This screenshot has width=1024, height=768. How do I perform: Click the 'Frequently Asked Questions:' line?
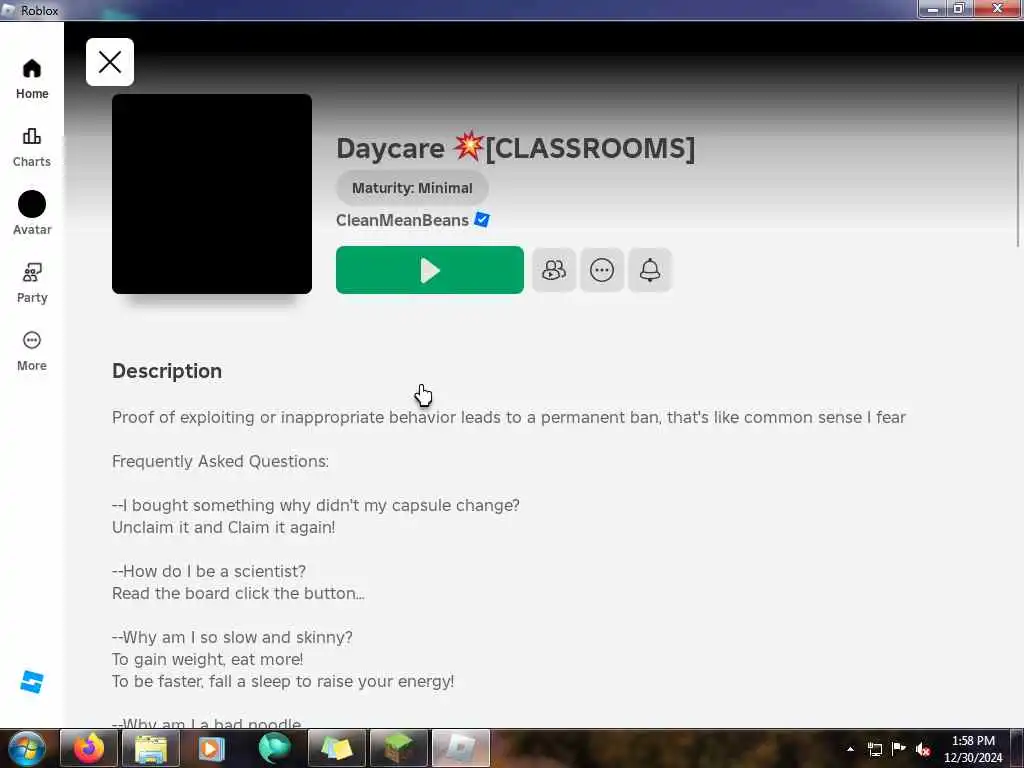(x=221, y=461)
